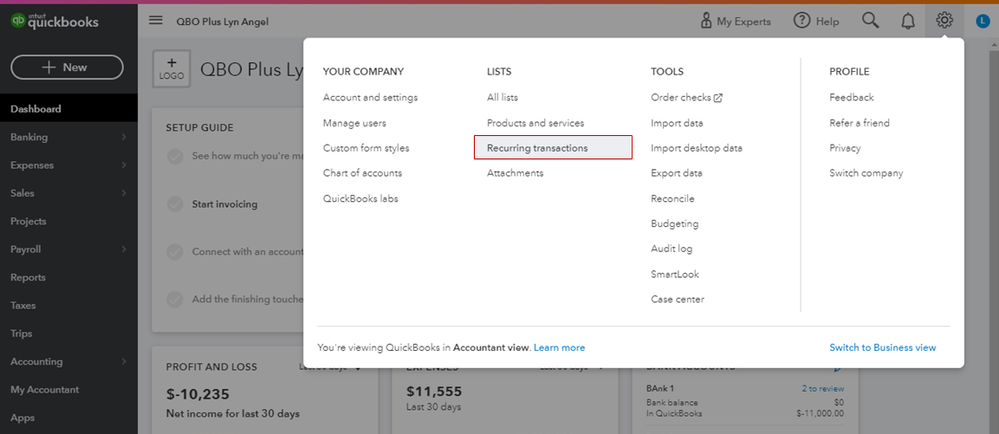Select Recurring transactions
Screen dimensions: 999x434
[x=553, y=148]
